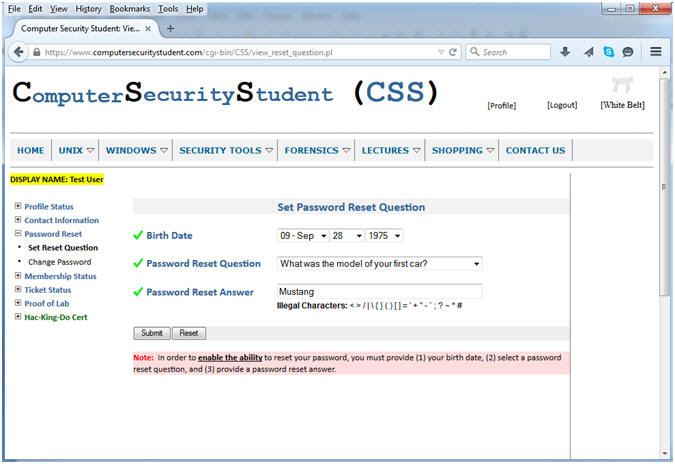The height and width of the screenshot is (464, 675).
Task: Click the padlock site security icon
Action: pyautogui.click(x=37, y=53)
